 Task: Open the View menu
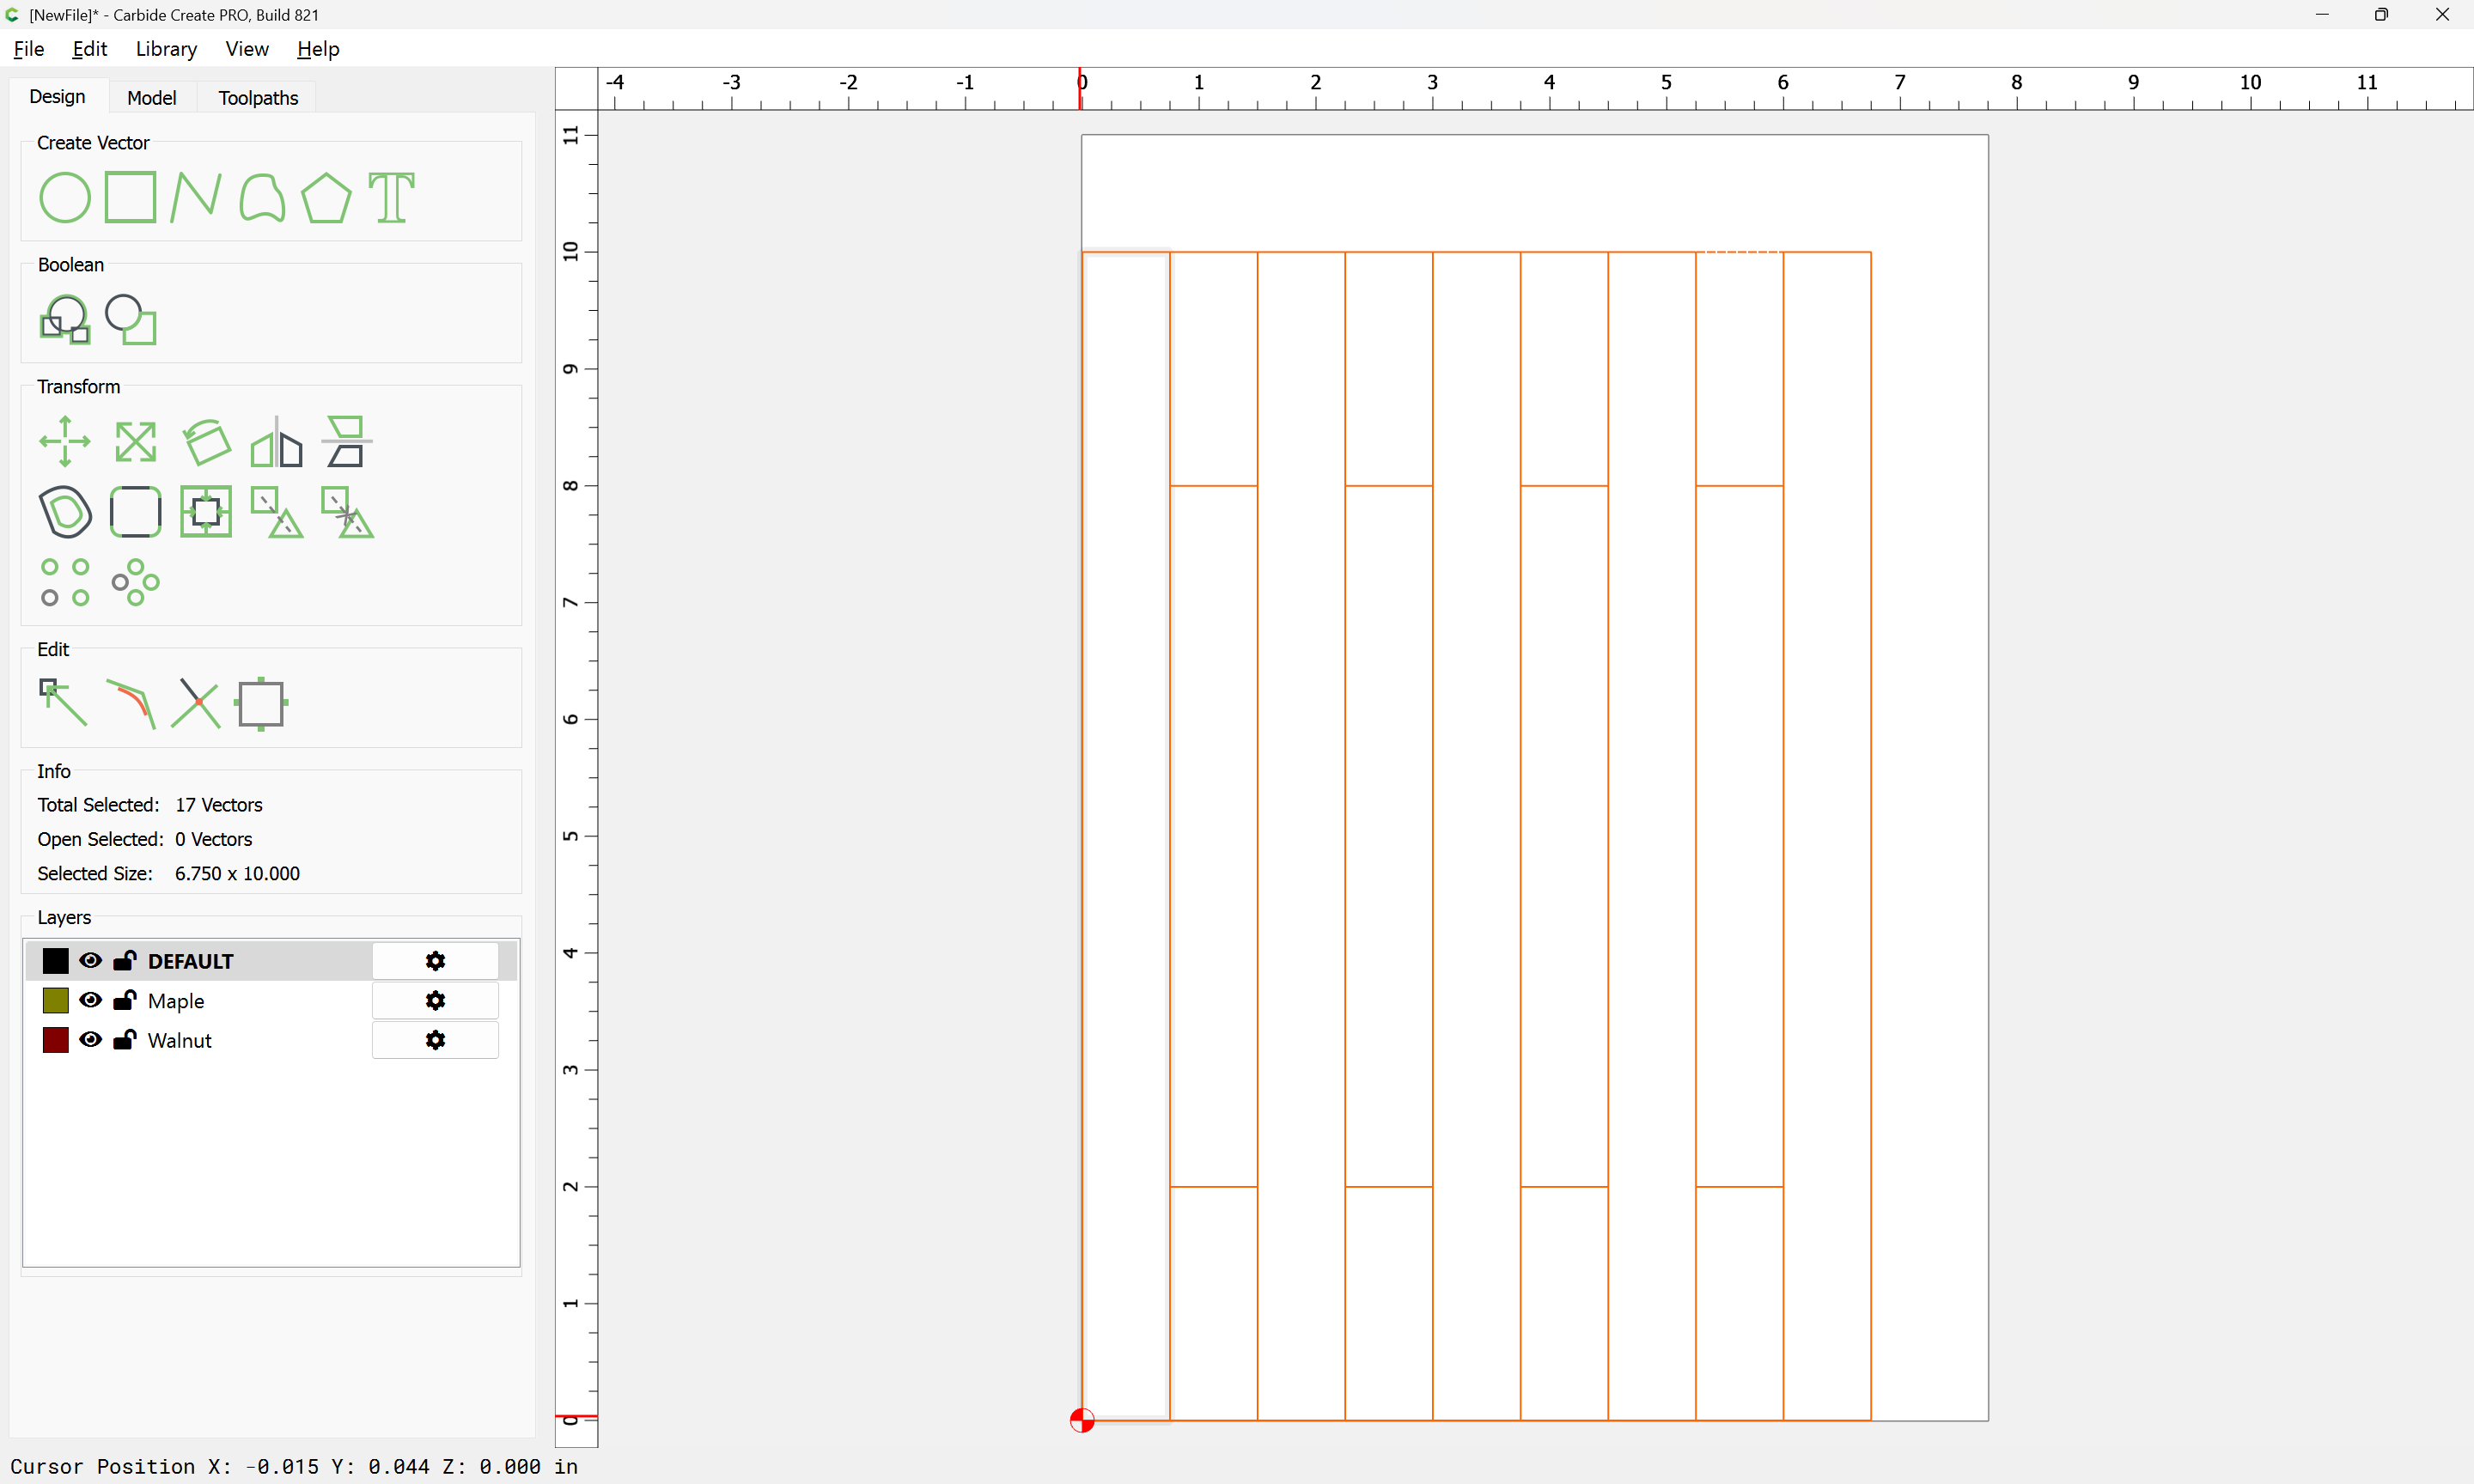(246, 49)
